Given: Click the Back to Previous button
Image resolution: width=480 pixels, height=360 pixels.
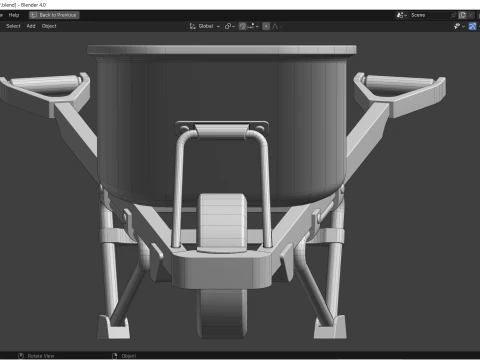Looking at the screenshot, I should (54, 15).
